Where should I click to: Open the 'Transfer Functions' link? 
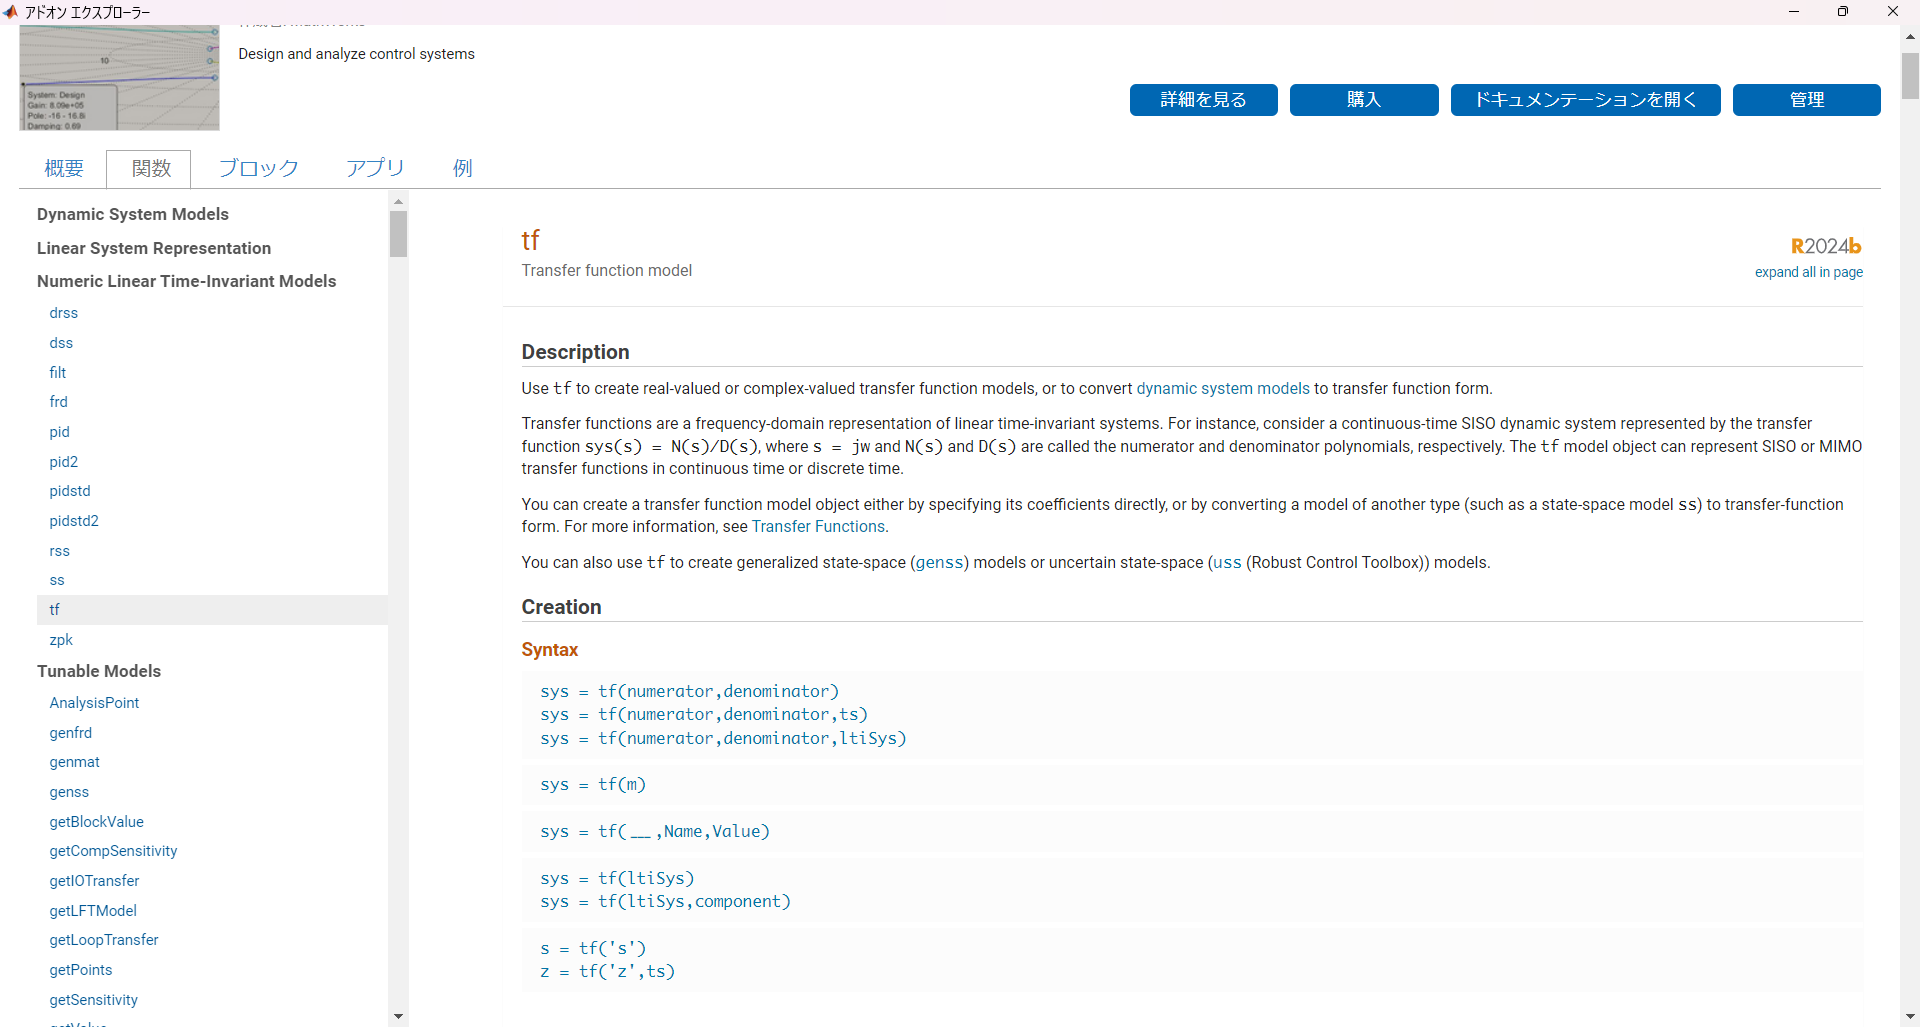point(818,526)
